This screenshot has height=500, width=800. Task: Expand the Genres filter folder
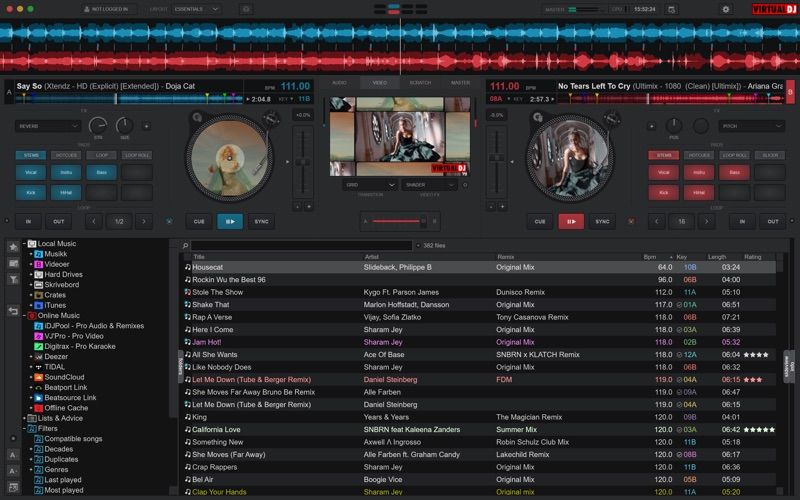point(31,469)
